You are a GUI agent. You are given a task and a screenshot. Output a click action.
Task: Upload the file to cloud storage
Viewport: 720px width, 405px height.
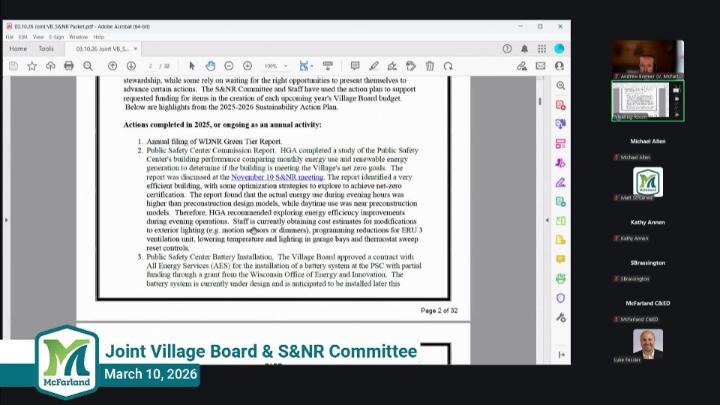click(x=51, y=66)
